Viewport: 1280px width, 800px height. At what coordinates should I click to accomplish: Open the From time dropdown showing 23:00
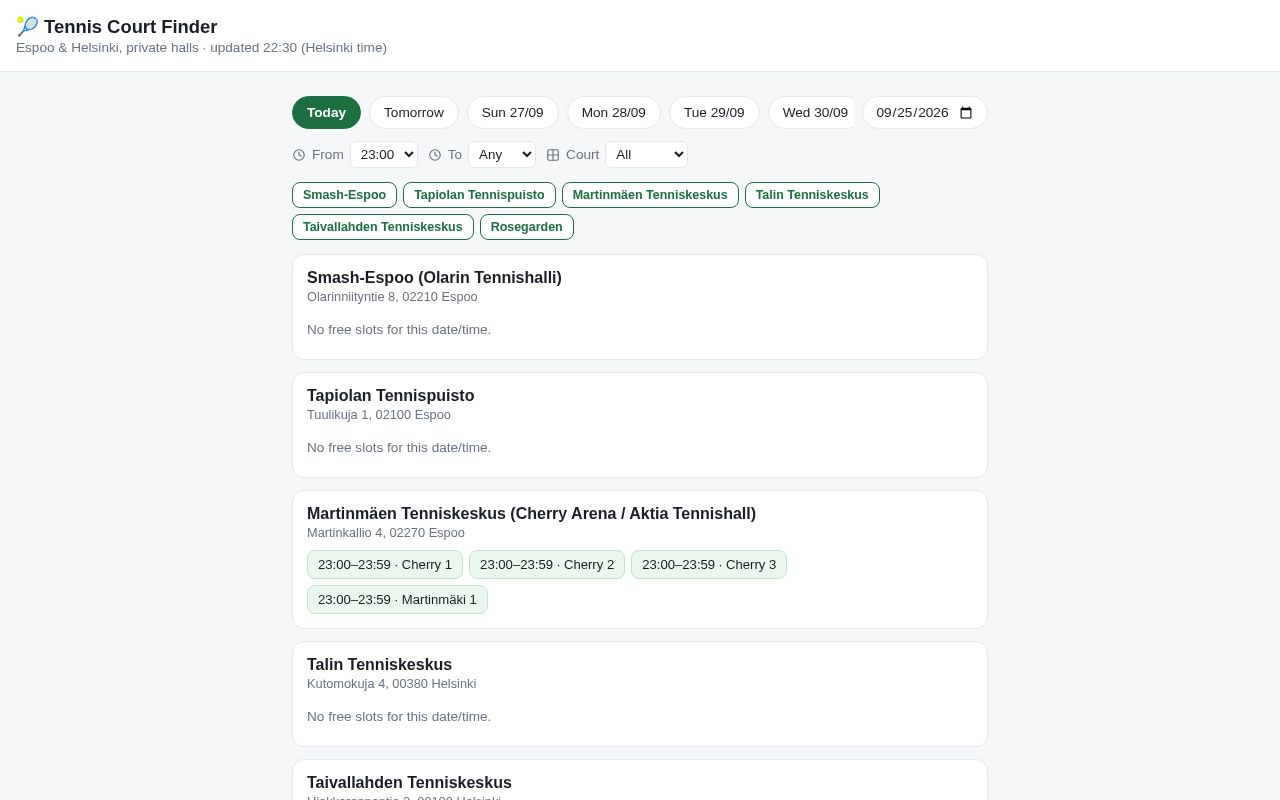[x=384, y=155]
